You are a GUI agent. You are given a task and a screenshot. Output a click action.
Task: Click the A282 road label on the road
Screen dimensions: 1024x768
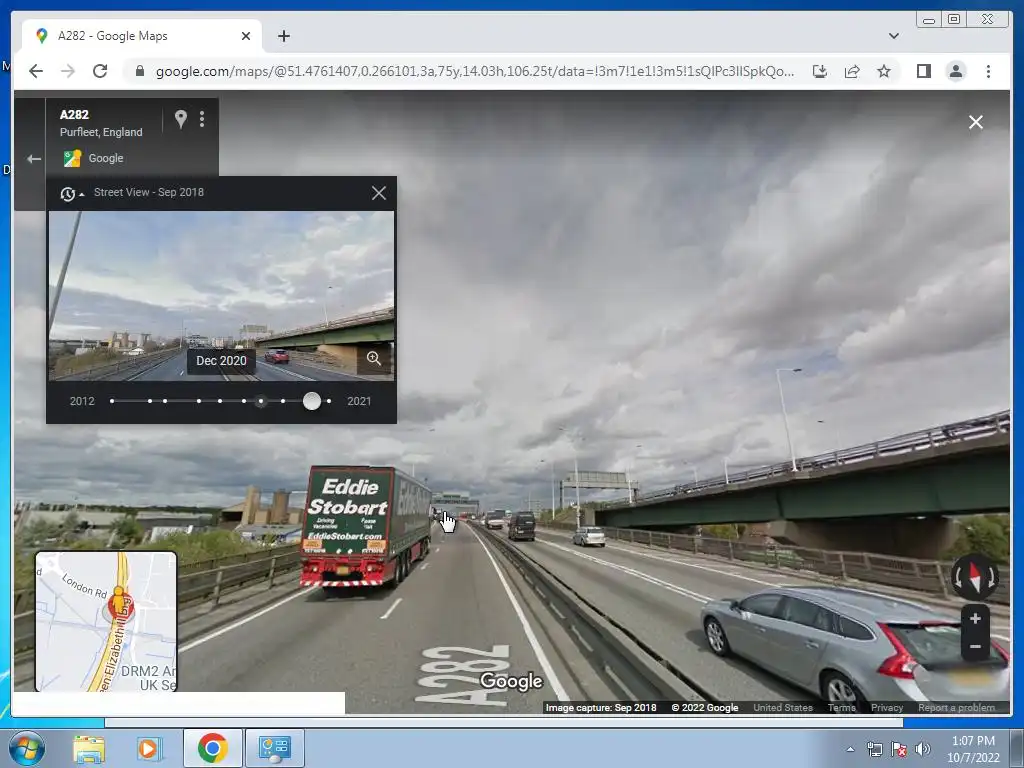[x=462, y=676]
